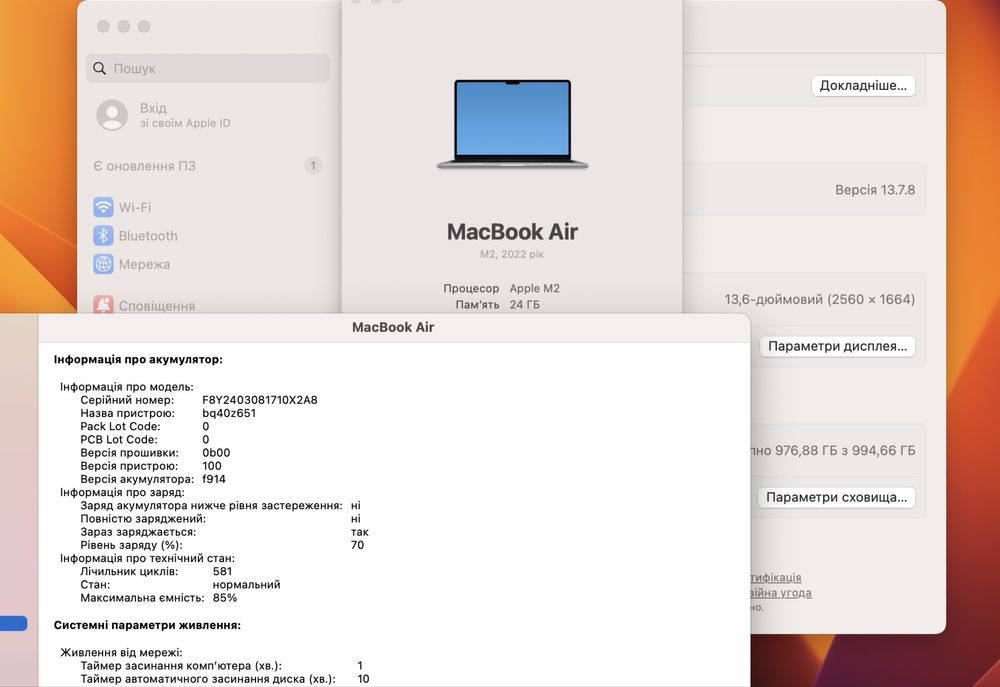Click the Процесор Apple M2 value
Screen dimensions: 1000x687
(x=534, y=288)
